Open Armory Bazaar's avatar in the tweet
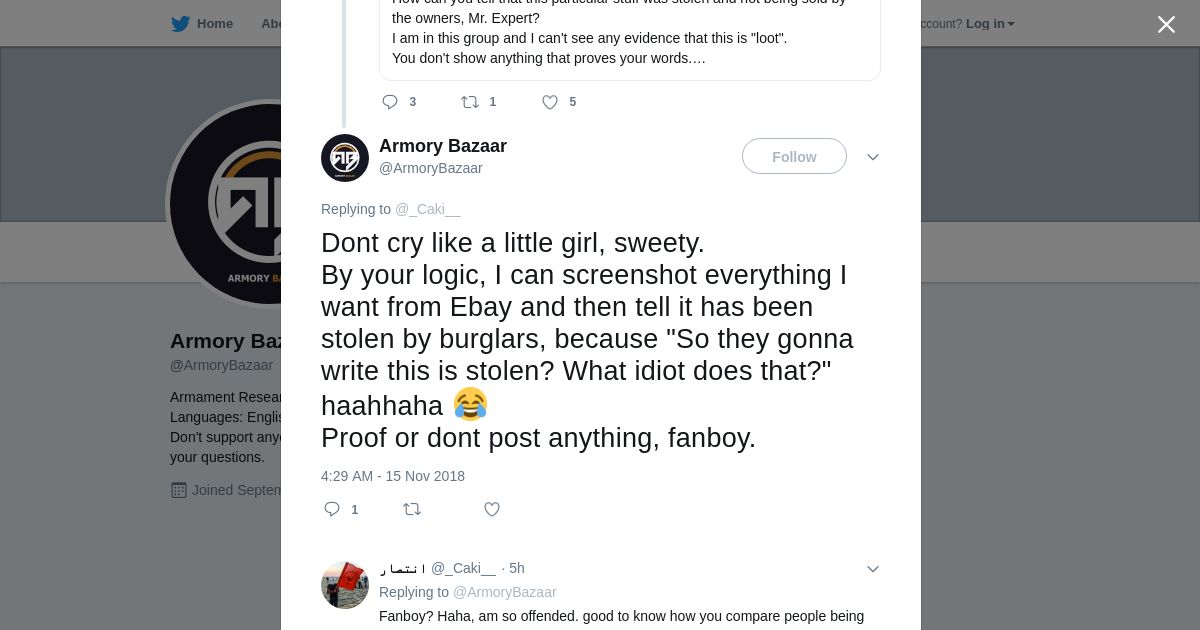 345,158
